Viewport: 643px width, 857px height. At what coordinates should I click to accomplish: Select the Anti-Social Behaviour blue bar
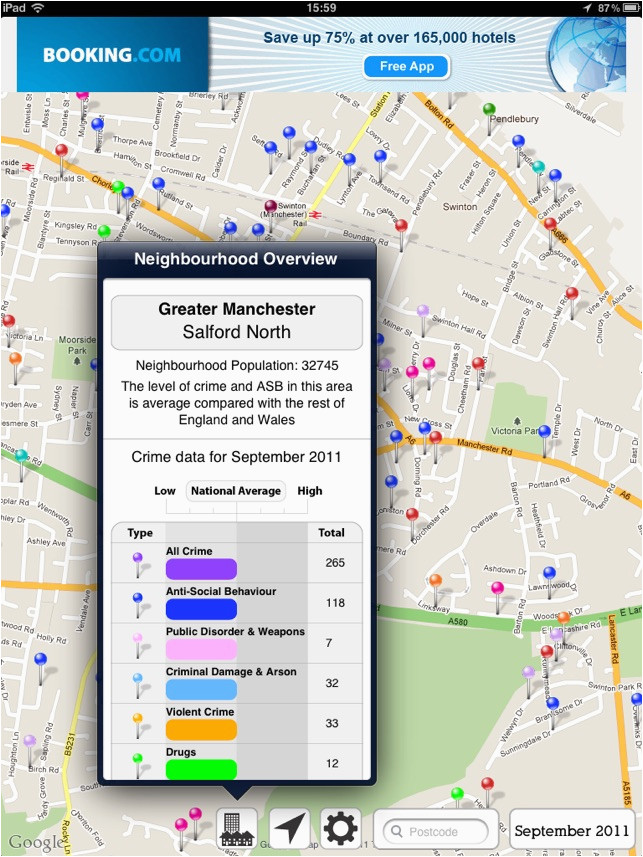[x=201, y=609]
